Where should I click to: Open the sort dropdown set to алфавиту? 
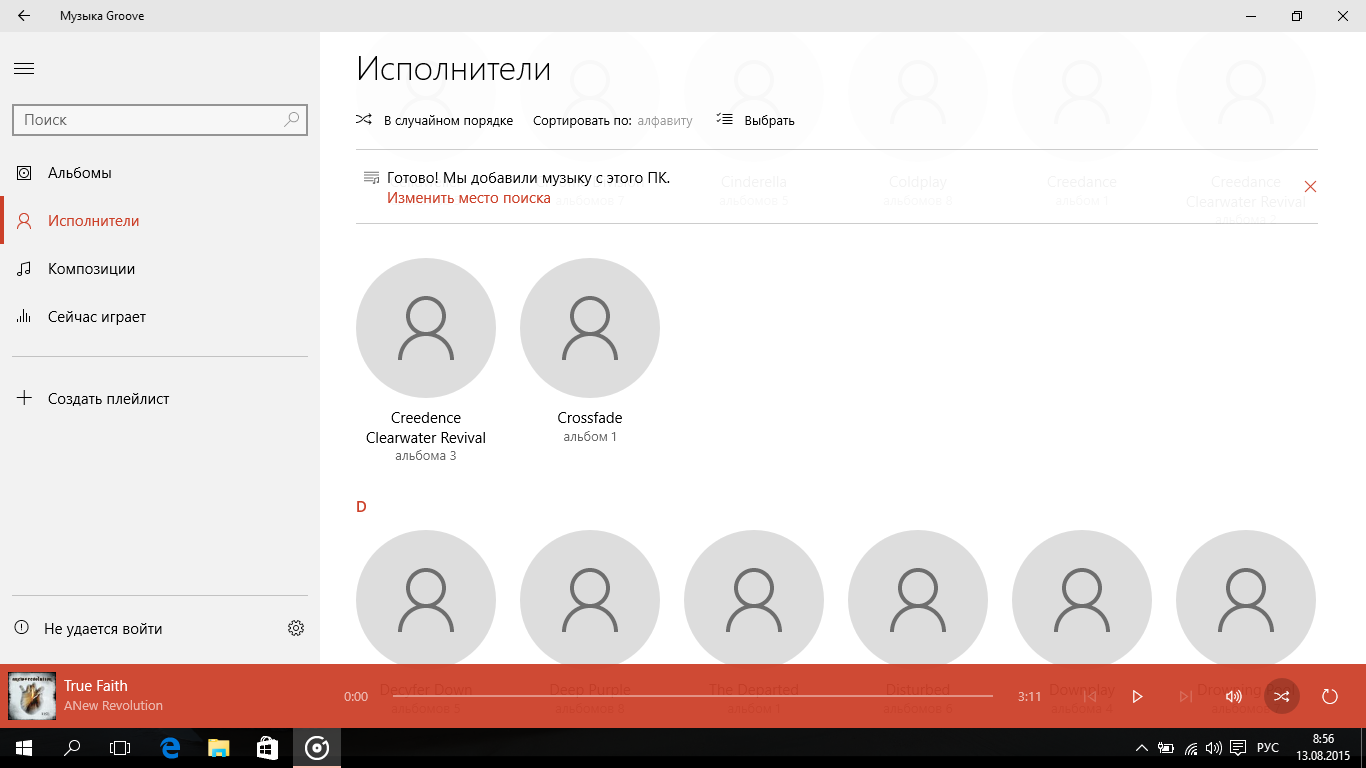[x=665, y=121]
